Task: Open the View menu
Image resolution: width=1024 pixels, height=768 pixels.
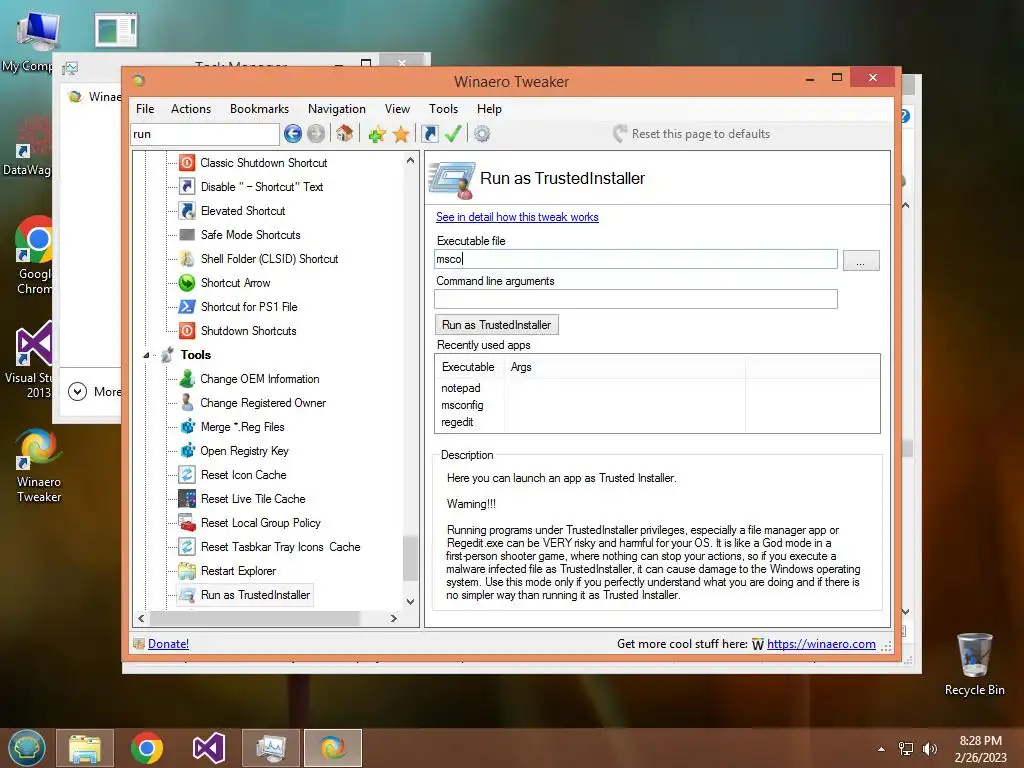Action: [x=397, y=109]
